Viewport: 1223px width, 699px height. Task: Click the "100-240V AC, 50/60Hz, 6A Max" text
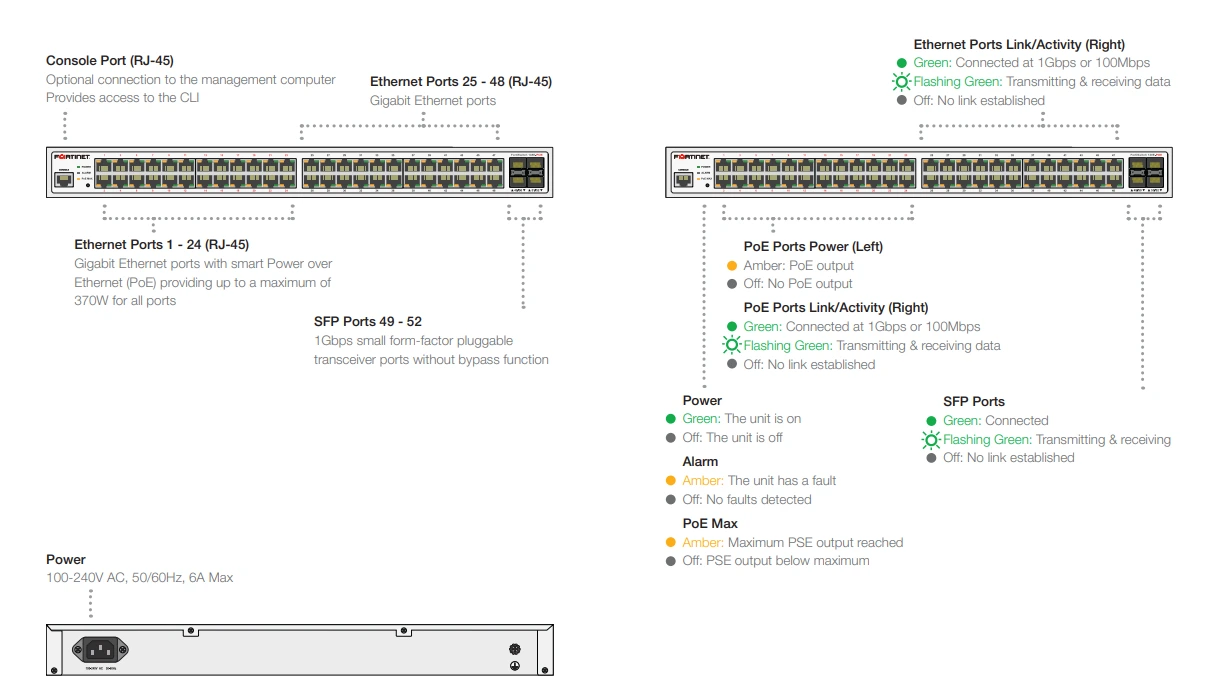click(x=139, y=578)
